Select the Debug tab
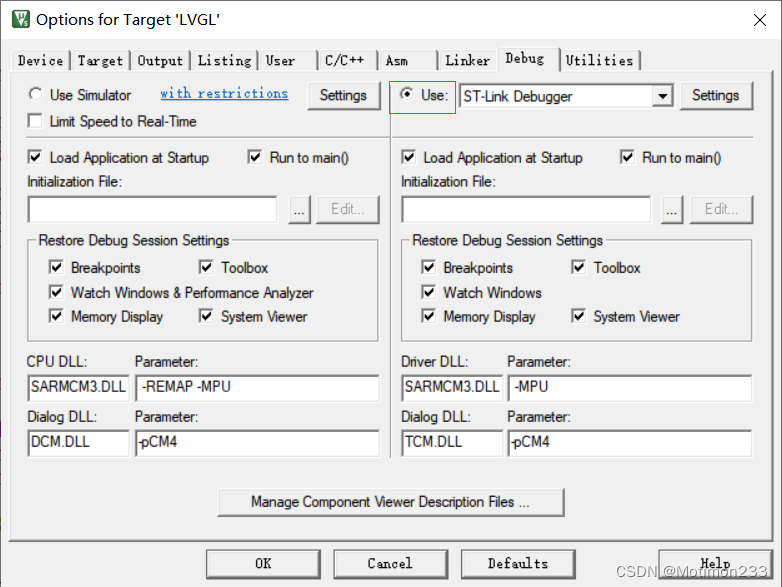782x587 pixels. (527, 59)
